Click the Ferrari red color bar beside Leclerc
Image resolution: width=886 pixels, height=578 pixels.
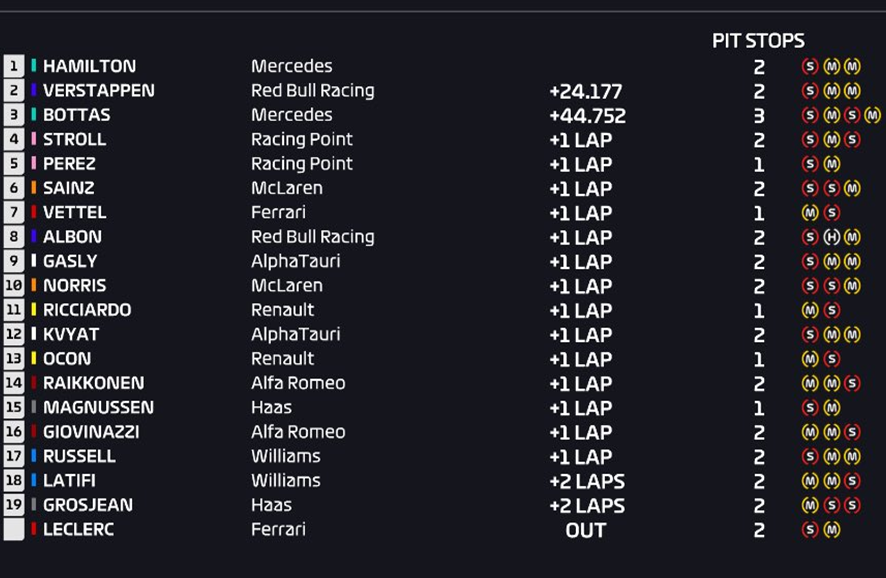click(x=34, y=529)
